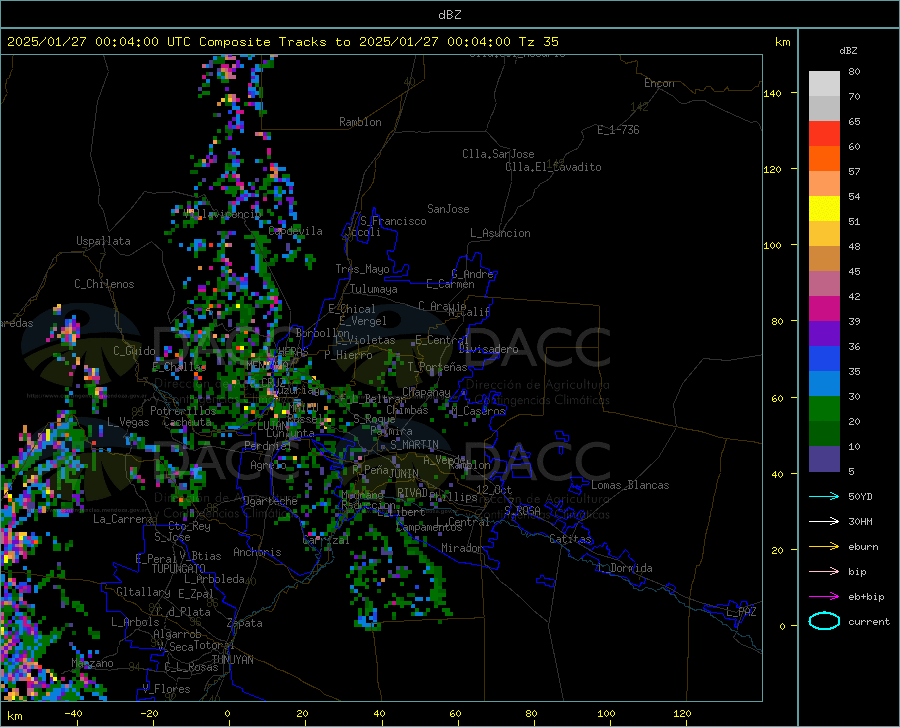Image resolution: width=900 pixels, height=727 pixels.
Task: Click the gold swatch below 51
Action: [824, 234]
